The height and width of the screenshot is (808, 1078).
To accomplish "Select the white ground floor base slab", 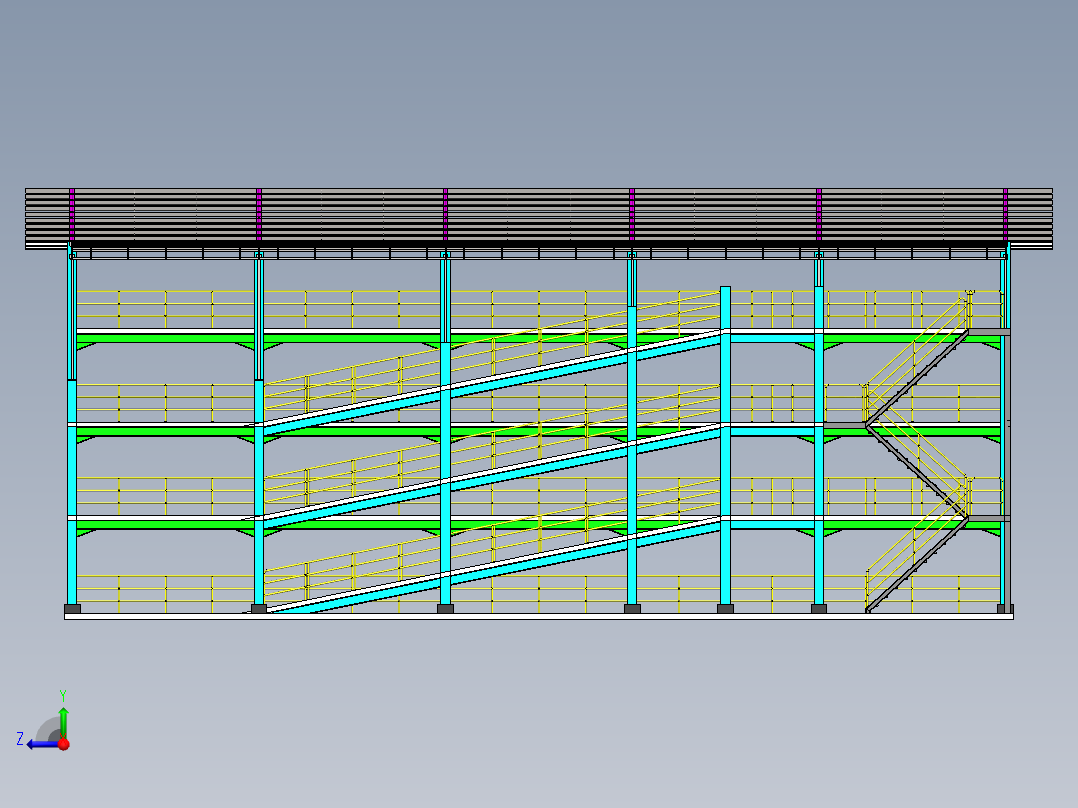I will pos(539,617).
